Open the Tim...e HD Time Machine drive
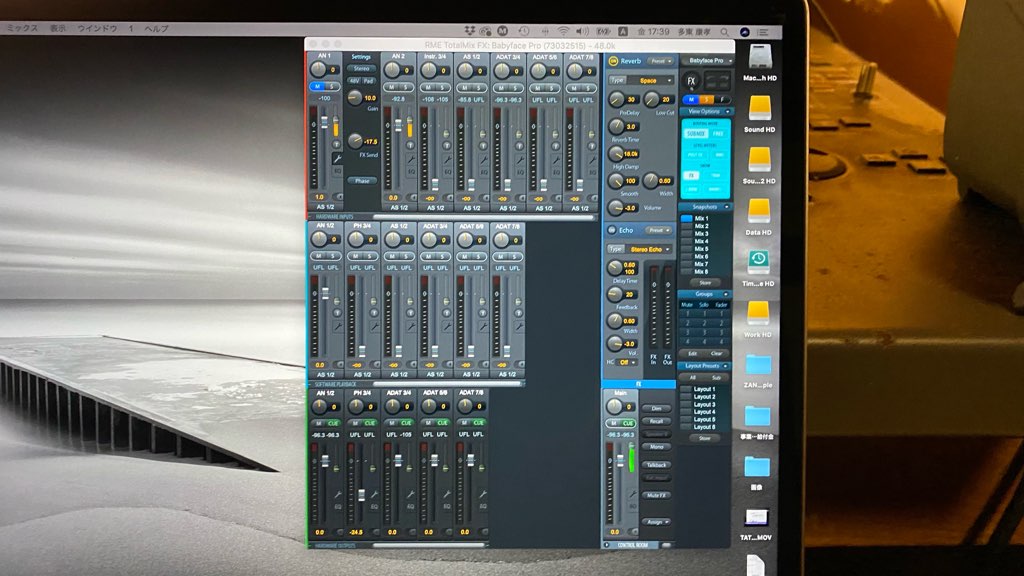 pos(758,263)
